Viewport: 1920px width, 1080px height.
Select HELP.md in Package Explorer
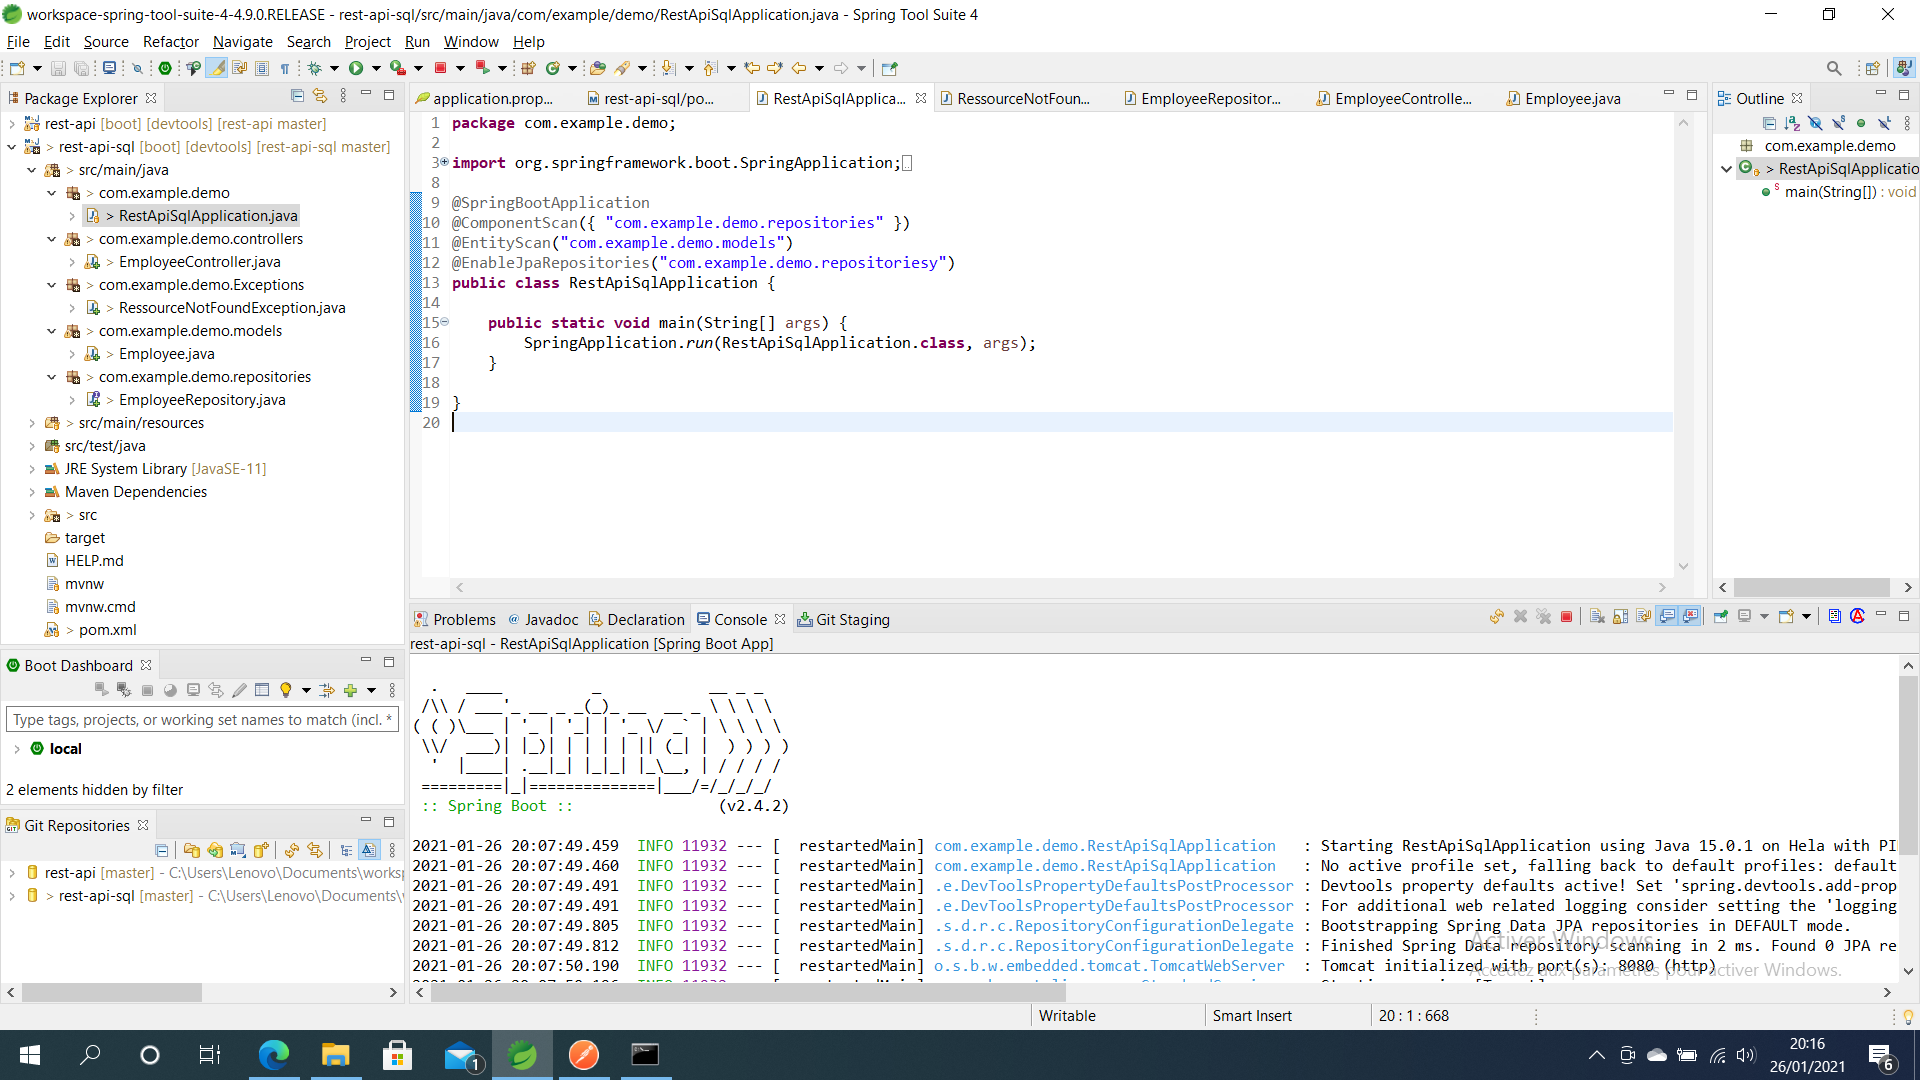tap(94, 561)
